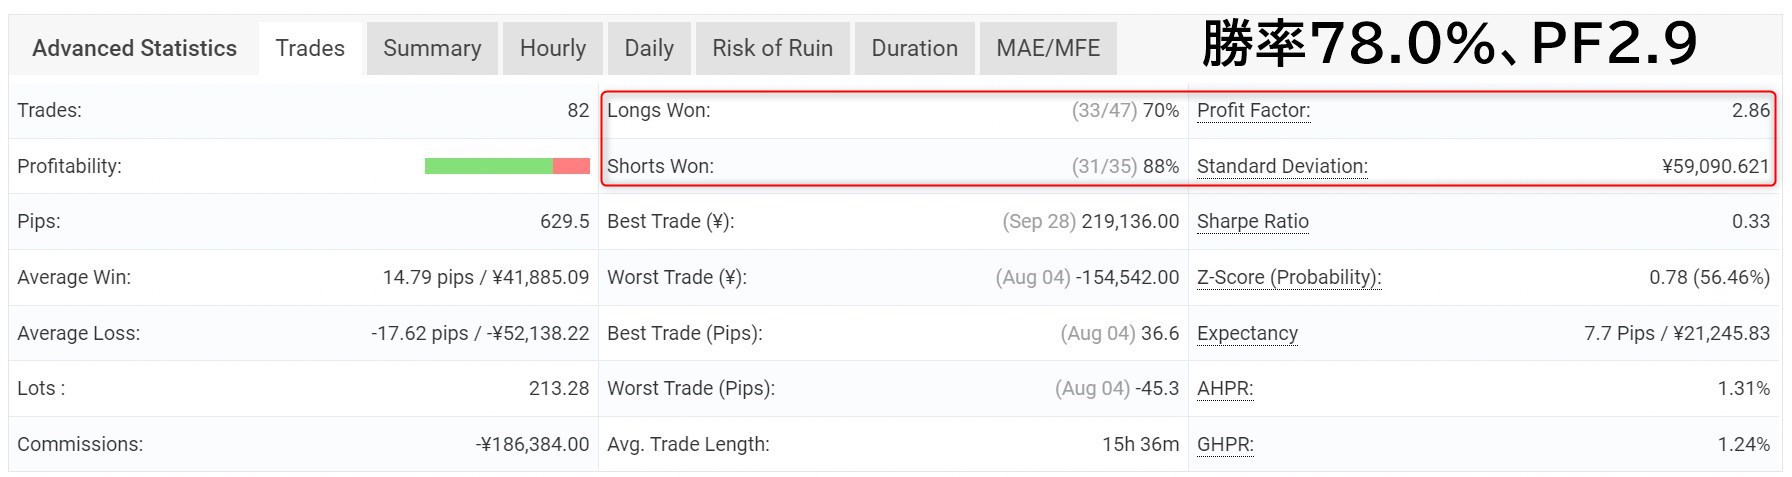Screen dimensions: 1792x477
Task: Click the Profit Factor label link
Action: click(x=1253, y=111)
